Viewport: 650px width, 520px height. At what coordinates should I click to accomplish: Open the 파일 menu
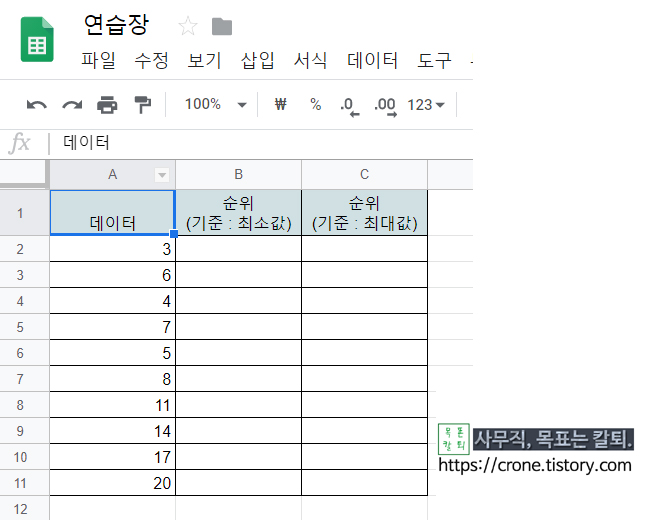98,61
